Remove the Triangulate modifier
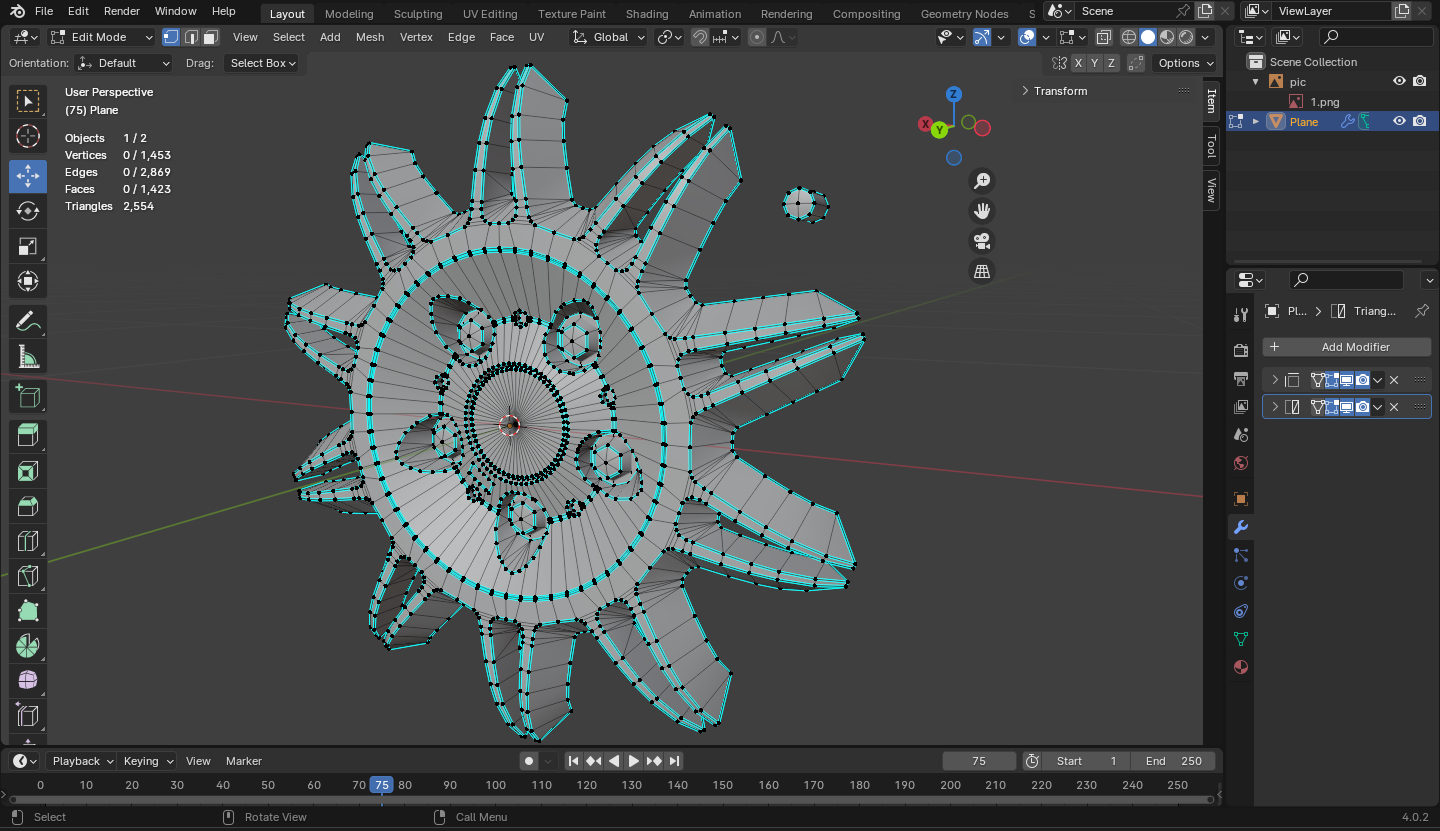The image size is (1440, 831). point(1394,407)
